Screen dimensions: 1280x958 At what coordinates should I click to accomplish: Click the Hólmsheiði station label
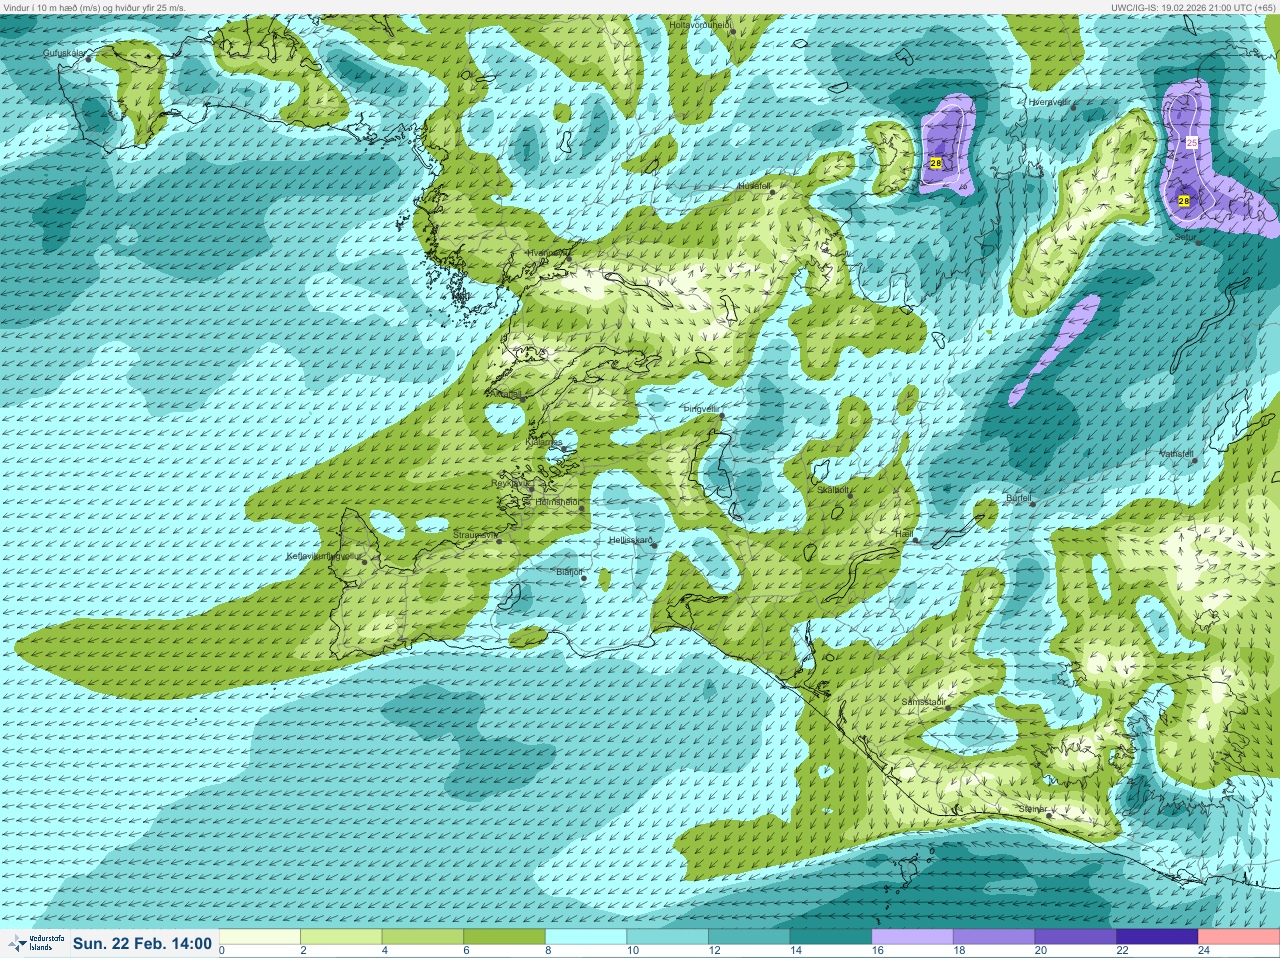coord(558,501)
